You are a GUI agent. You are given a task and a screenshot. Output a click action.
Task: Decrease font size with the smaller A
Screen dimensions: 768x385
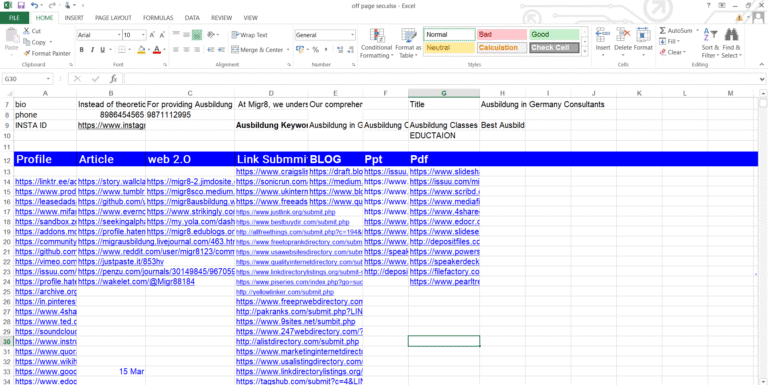(x=162, y=35)
